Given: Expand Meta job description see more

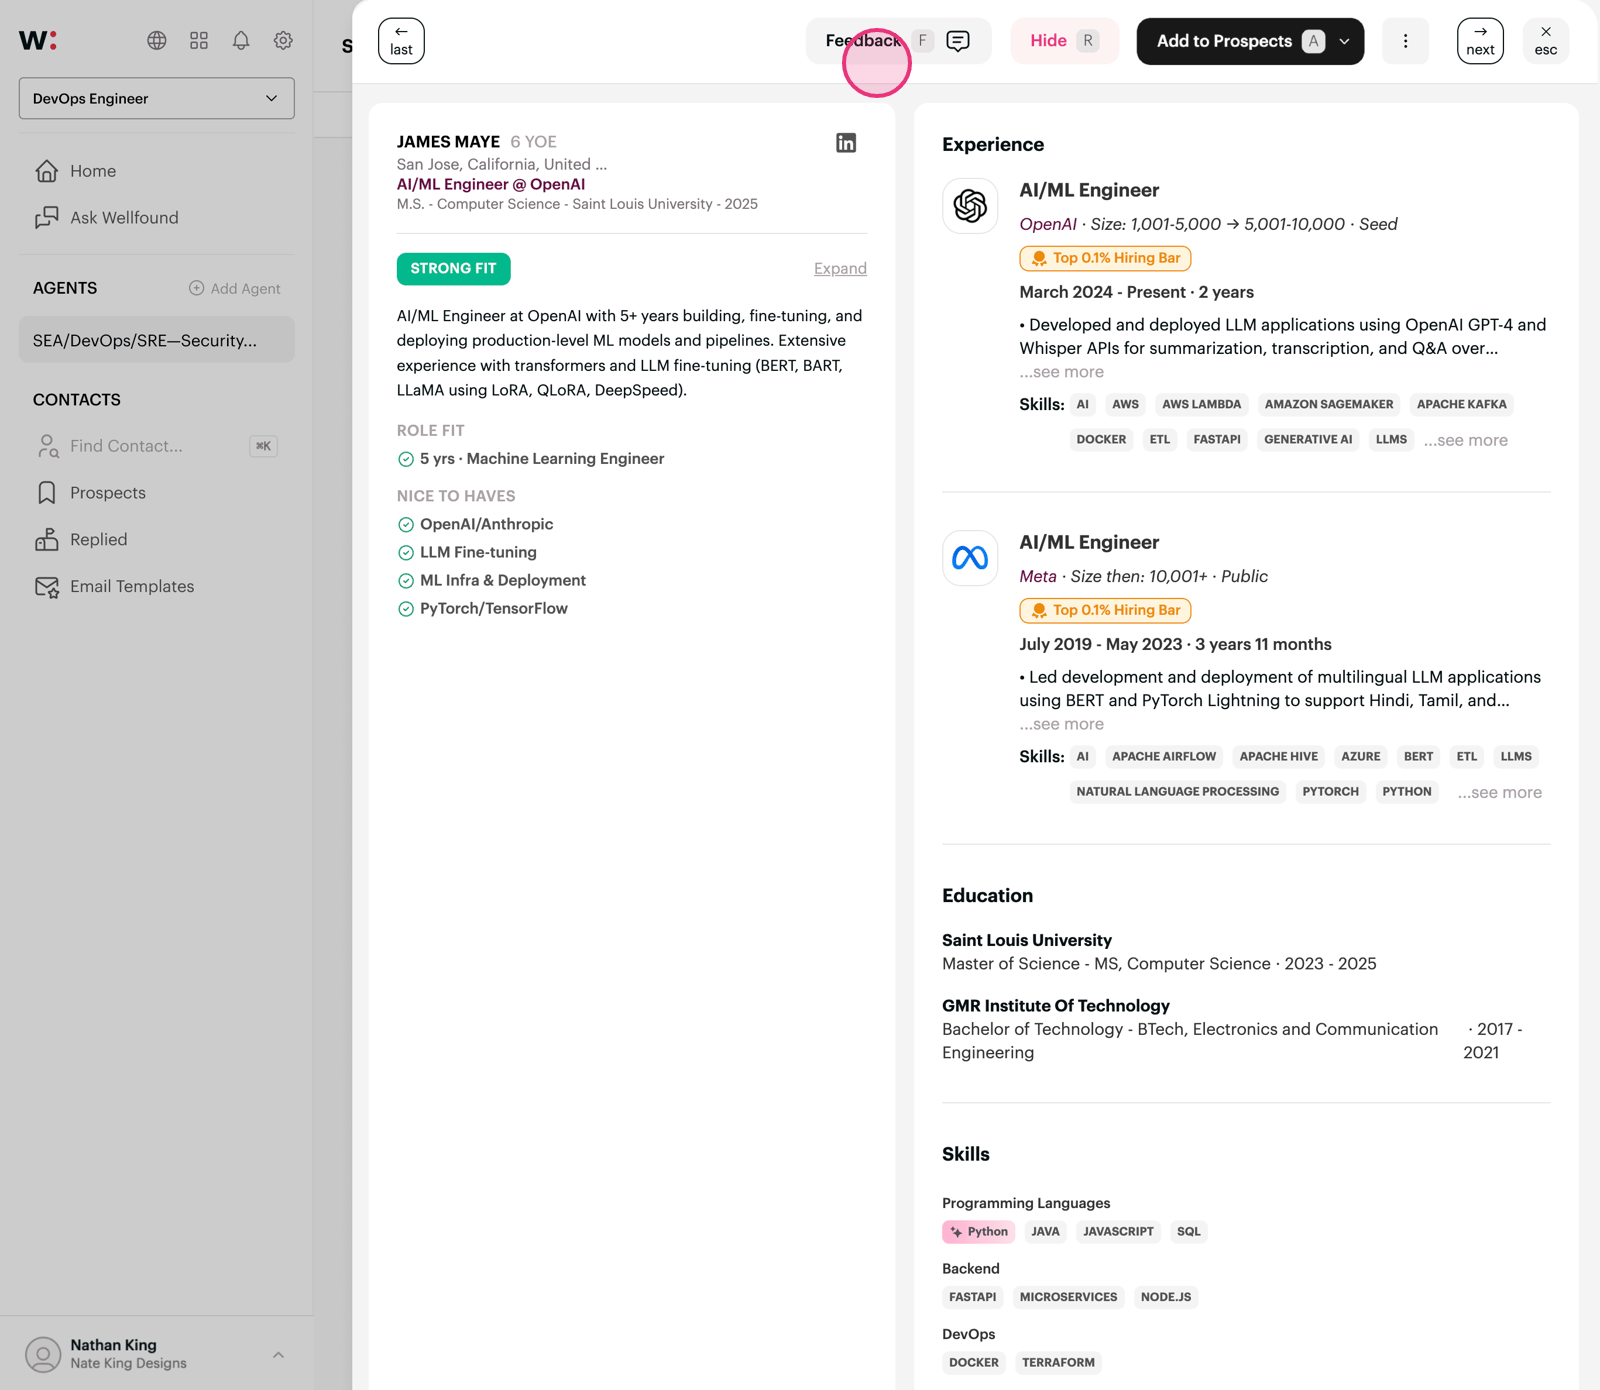Looking at the screenshot, I should [1062, 724].
